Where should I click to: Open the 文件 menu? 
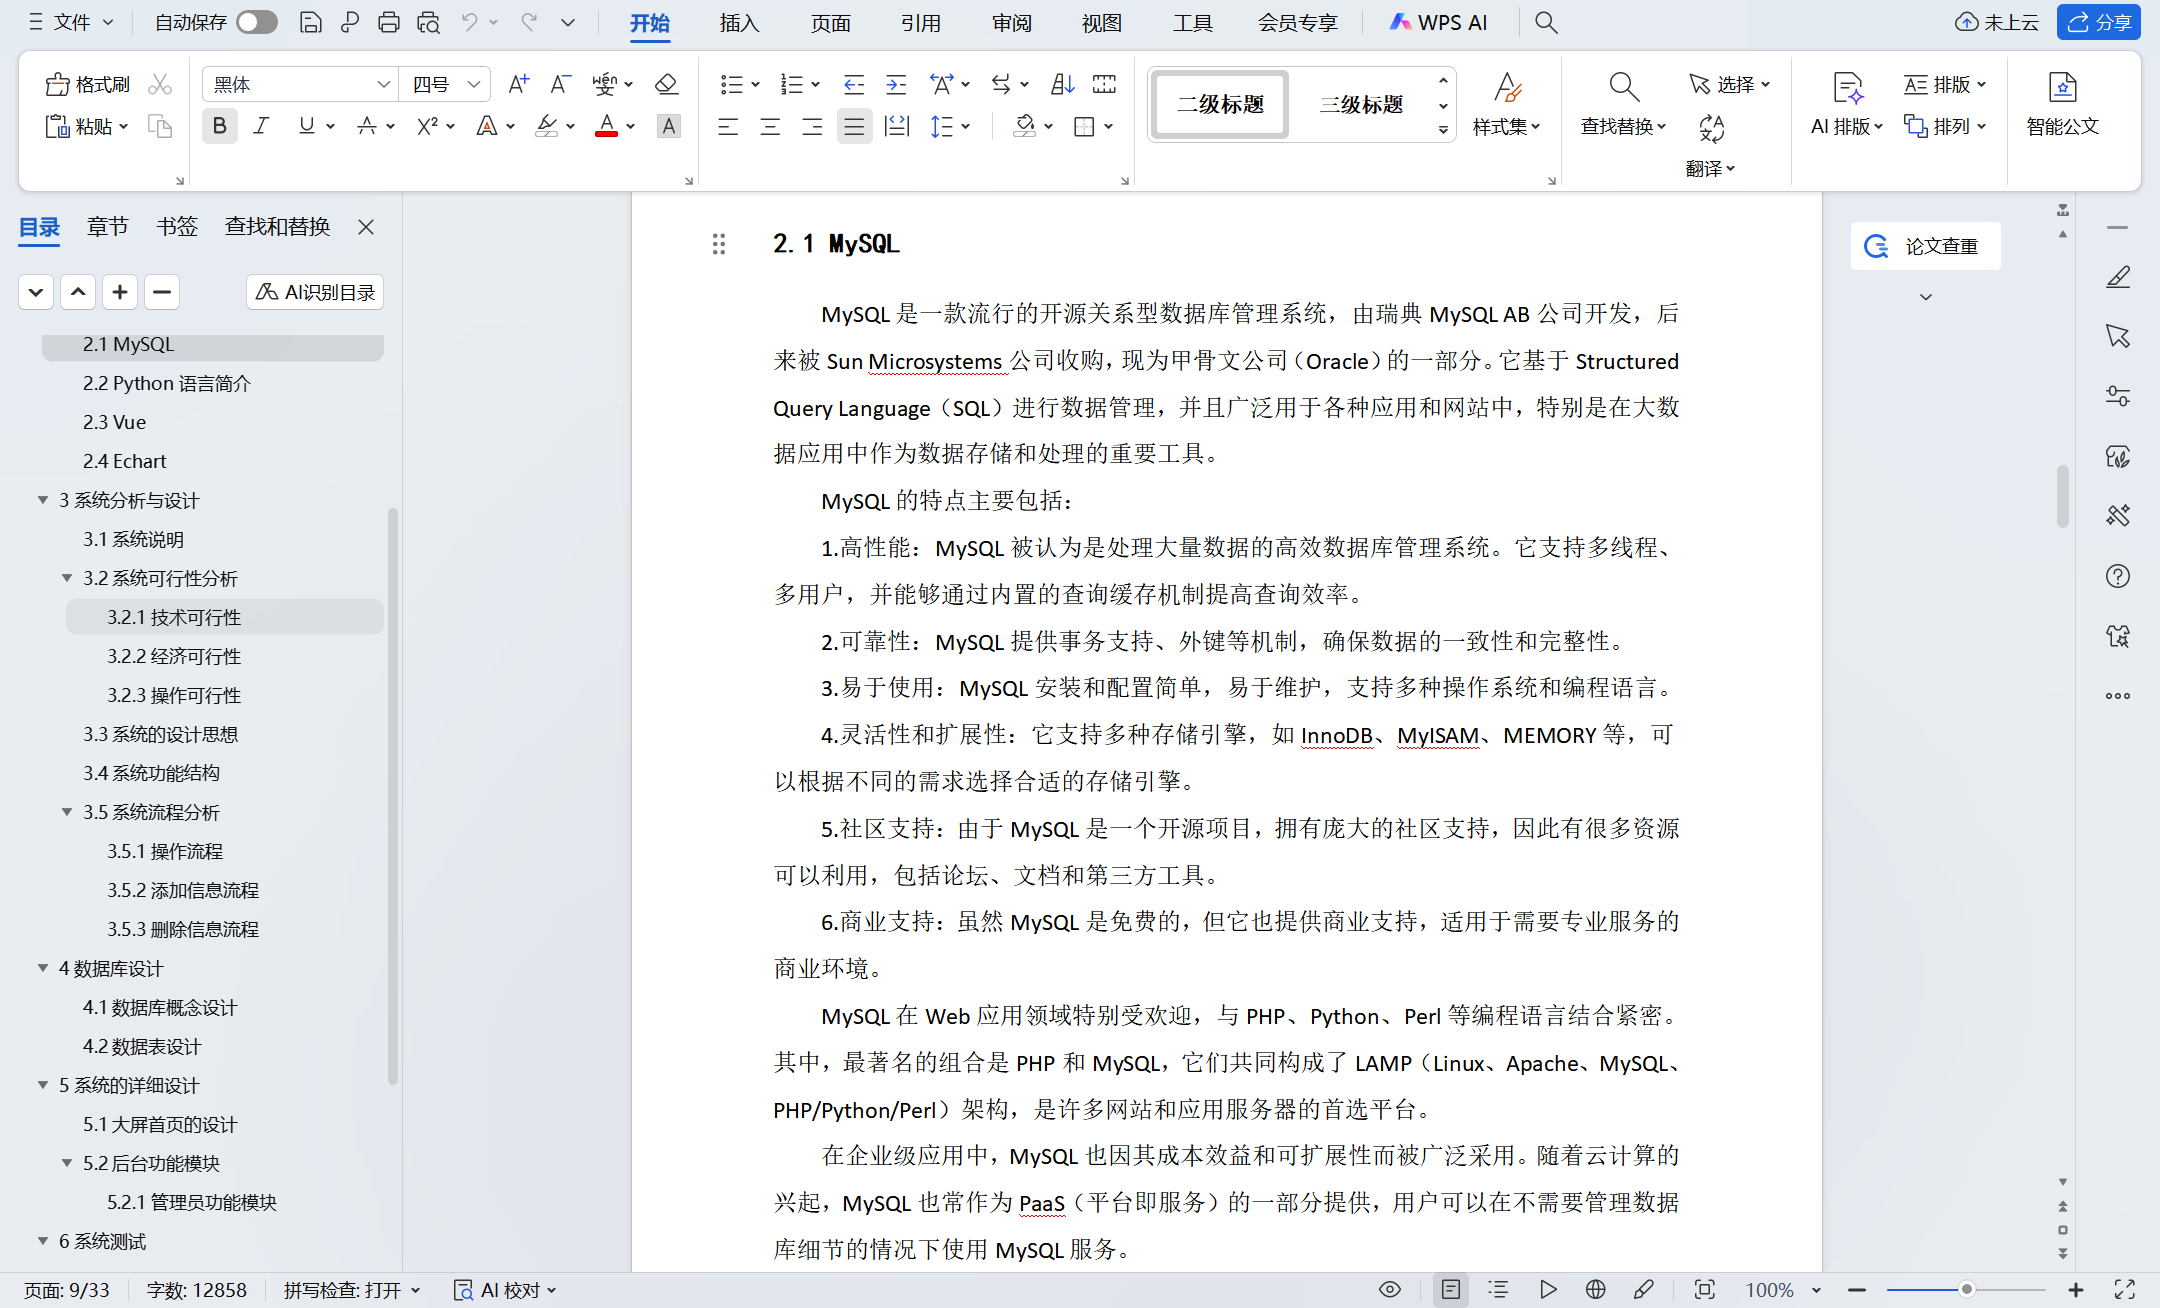72,22
